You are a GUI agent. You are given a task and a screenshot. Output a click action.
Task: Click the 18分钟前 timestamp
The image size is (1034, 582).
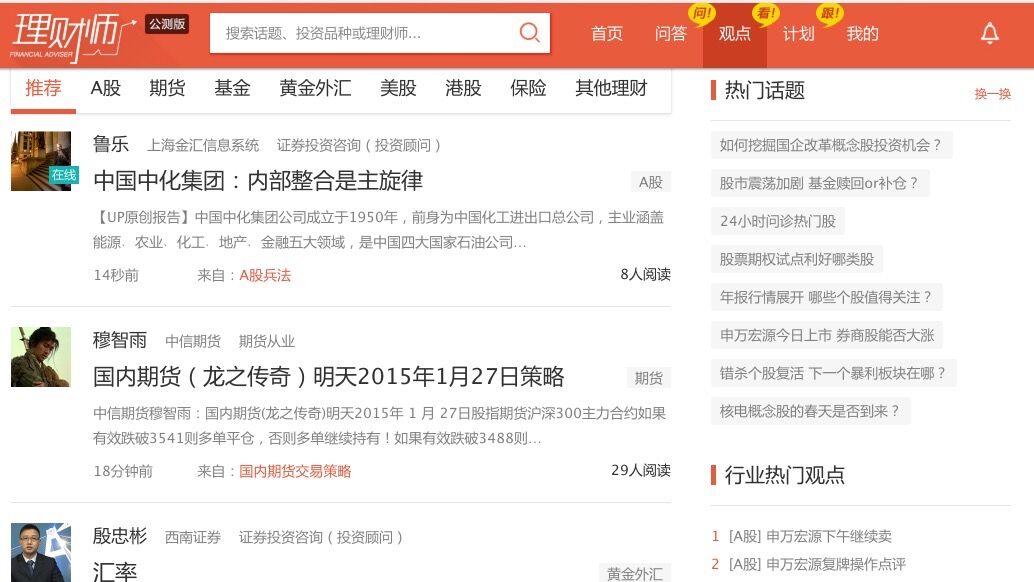click(123, 471)
